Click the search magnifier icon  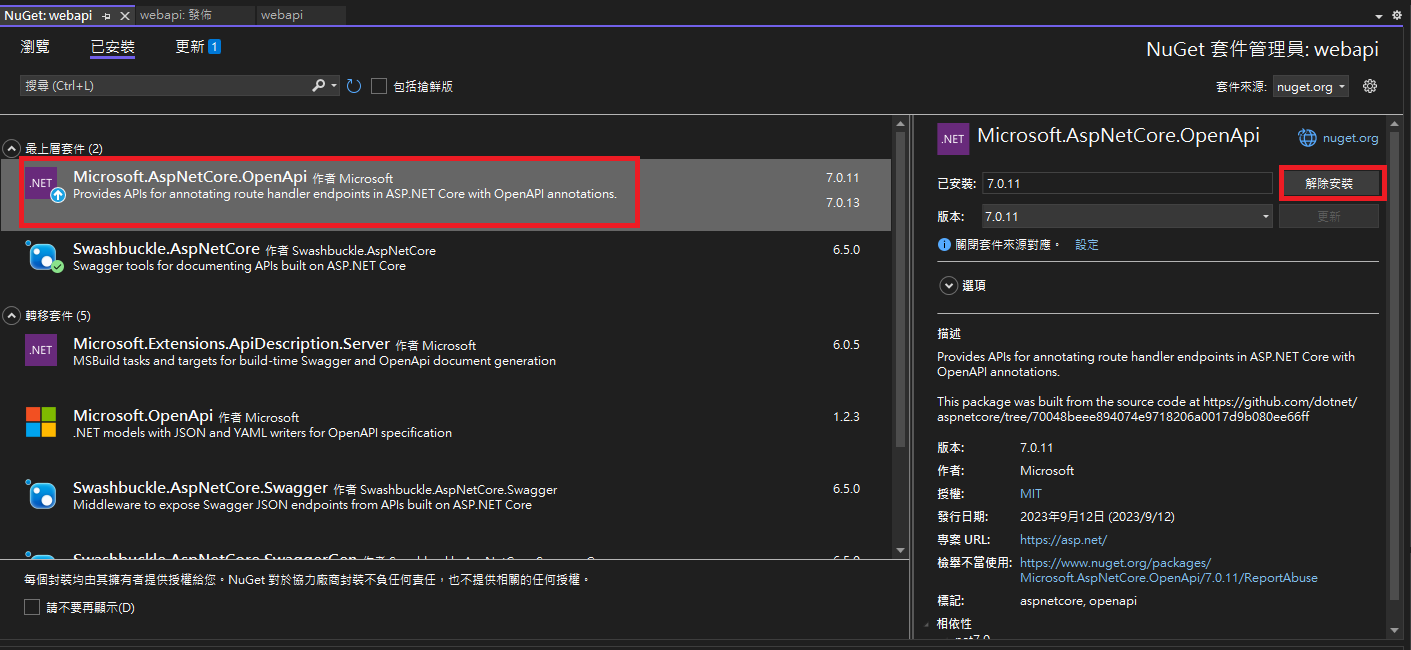[319, 86]
